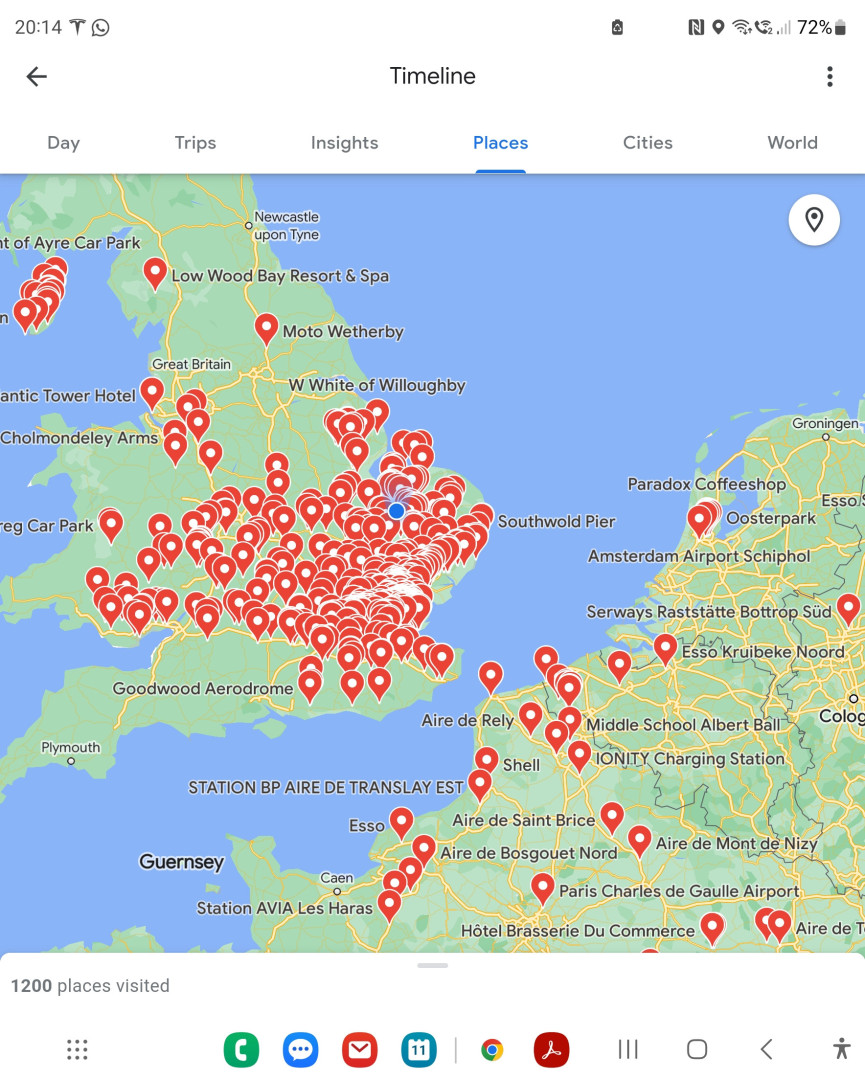The height and width of the screenshot is (1080, 865).
Task: Select the Places tab
Action: point(501,143)
